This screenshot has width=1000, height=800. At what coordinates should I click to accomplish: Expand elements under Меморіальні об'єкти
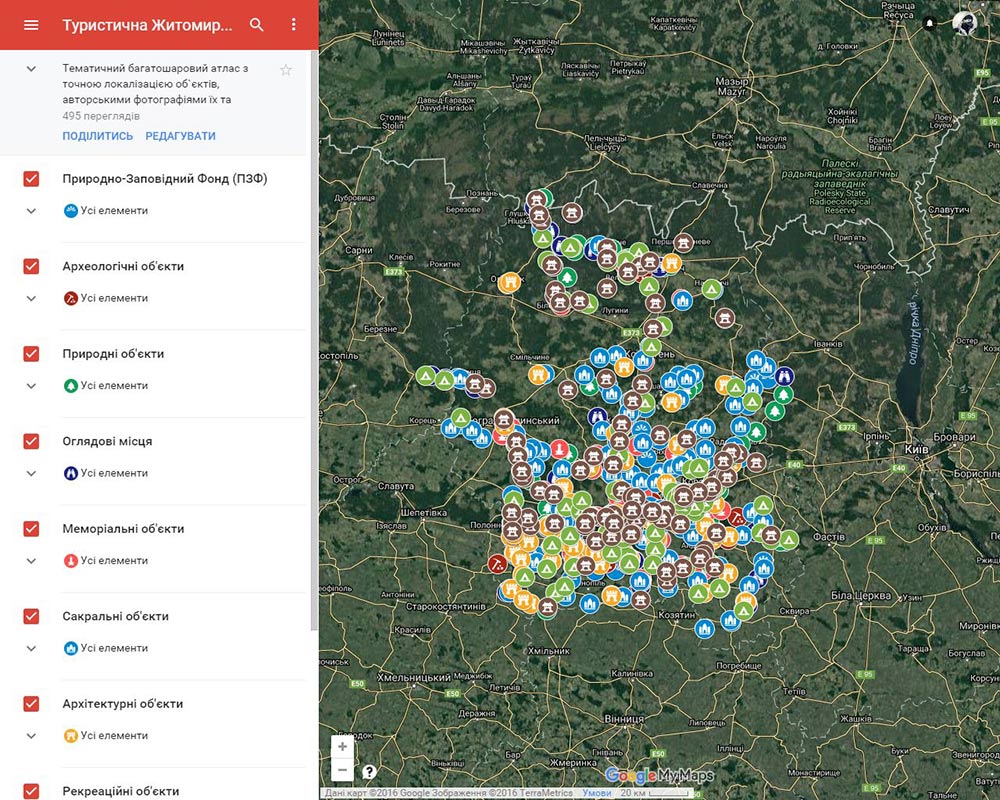click(31, 561)
